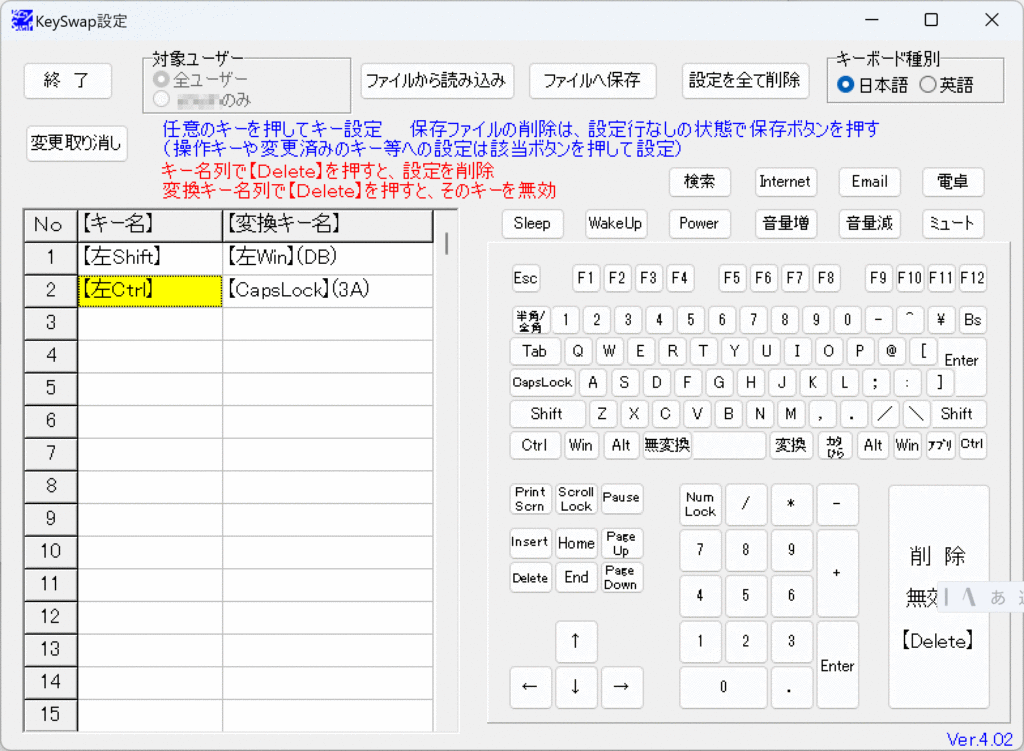Image resolution: width=1024 pixels, height=751 pixels.
Task: Click the right arrow key button
Action: click(x=621, y=687)
